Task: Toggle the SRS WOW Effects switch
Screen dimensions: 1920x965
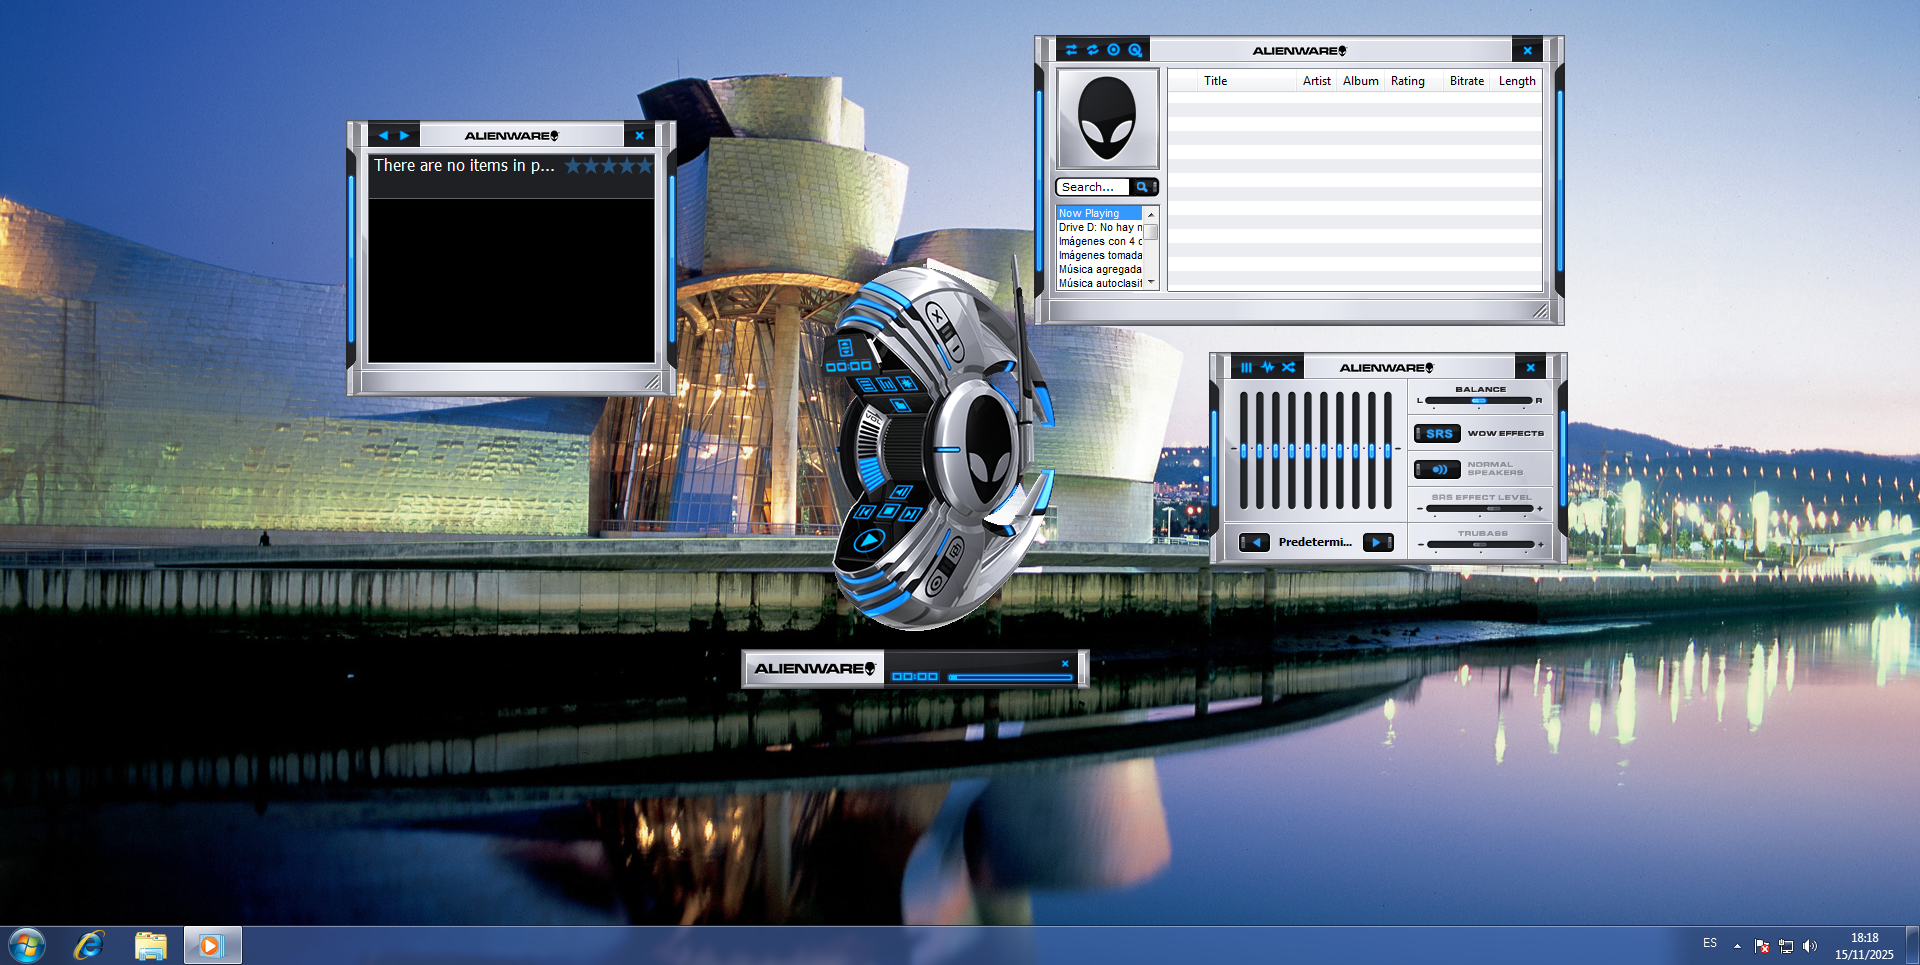Action: [1437, 434]
